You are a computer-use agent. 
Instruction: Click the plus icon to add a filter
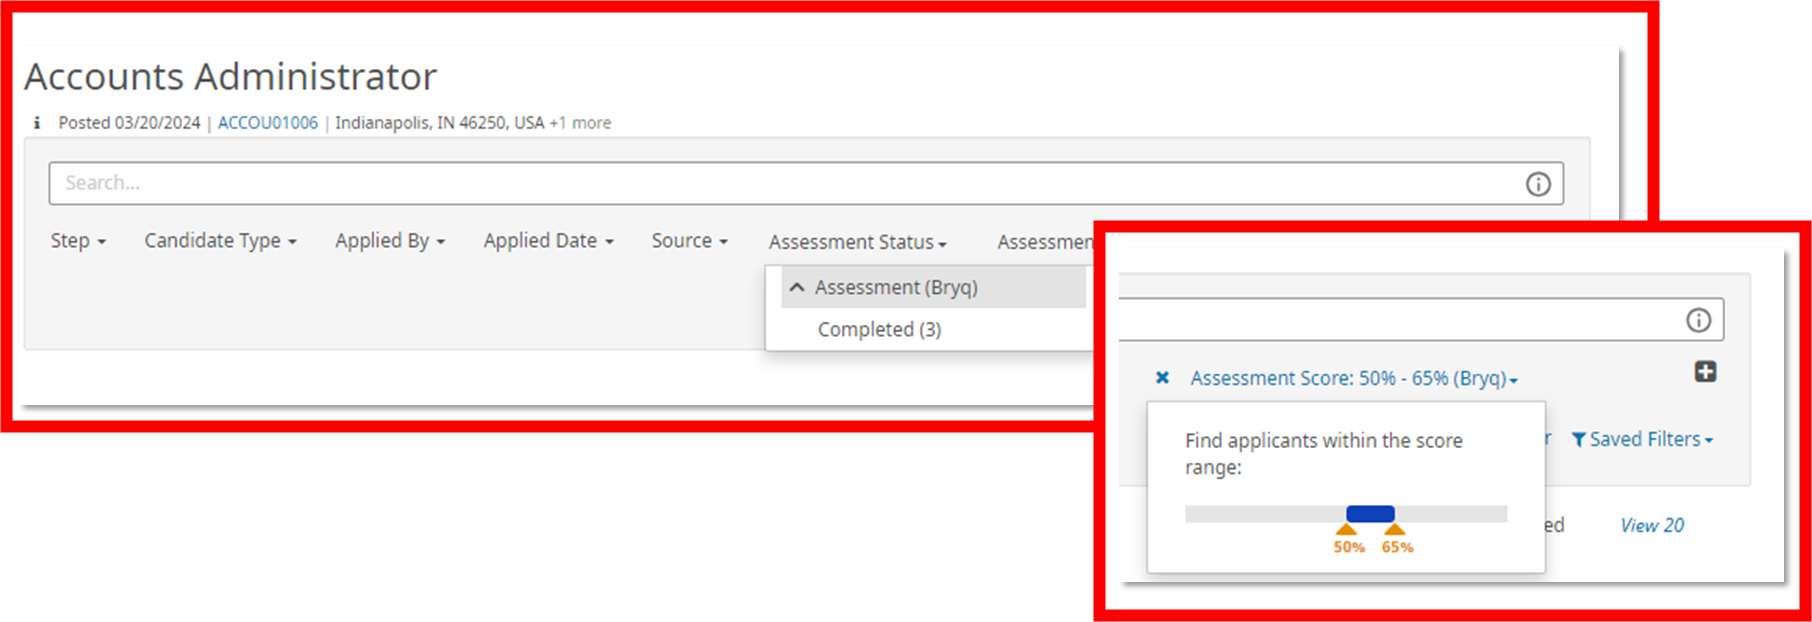click(x=1705, y=372)
